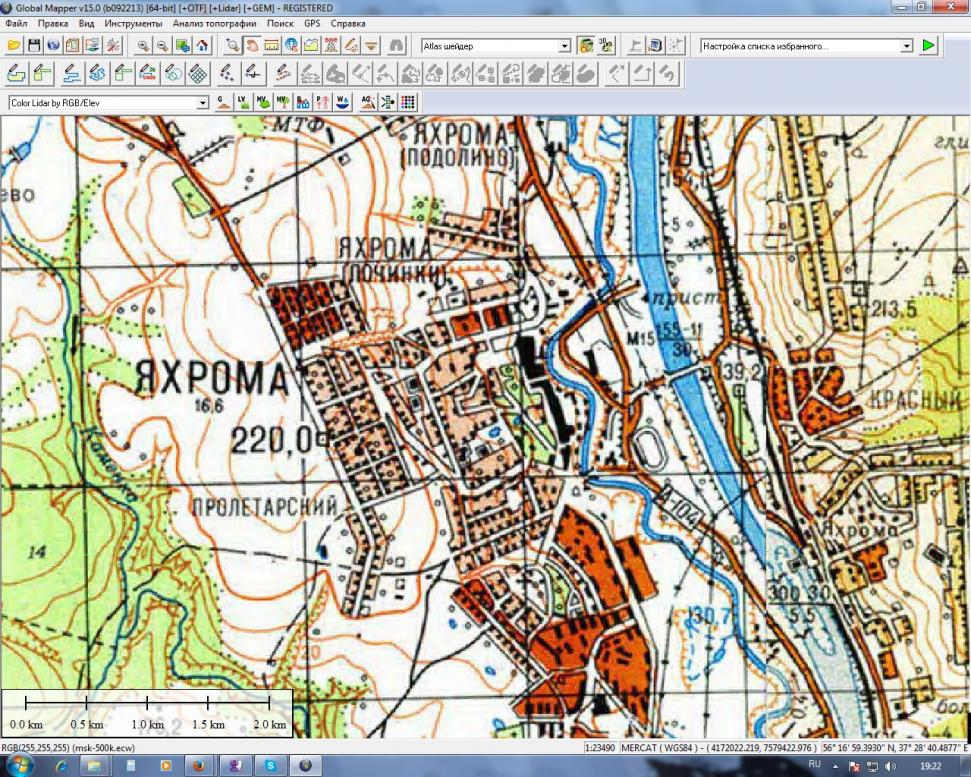Toggle Lidar ground points filter (G)
This screenshot has height=777, width=971.
[223, 102]
